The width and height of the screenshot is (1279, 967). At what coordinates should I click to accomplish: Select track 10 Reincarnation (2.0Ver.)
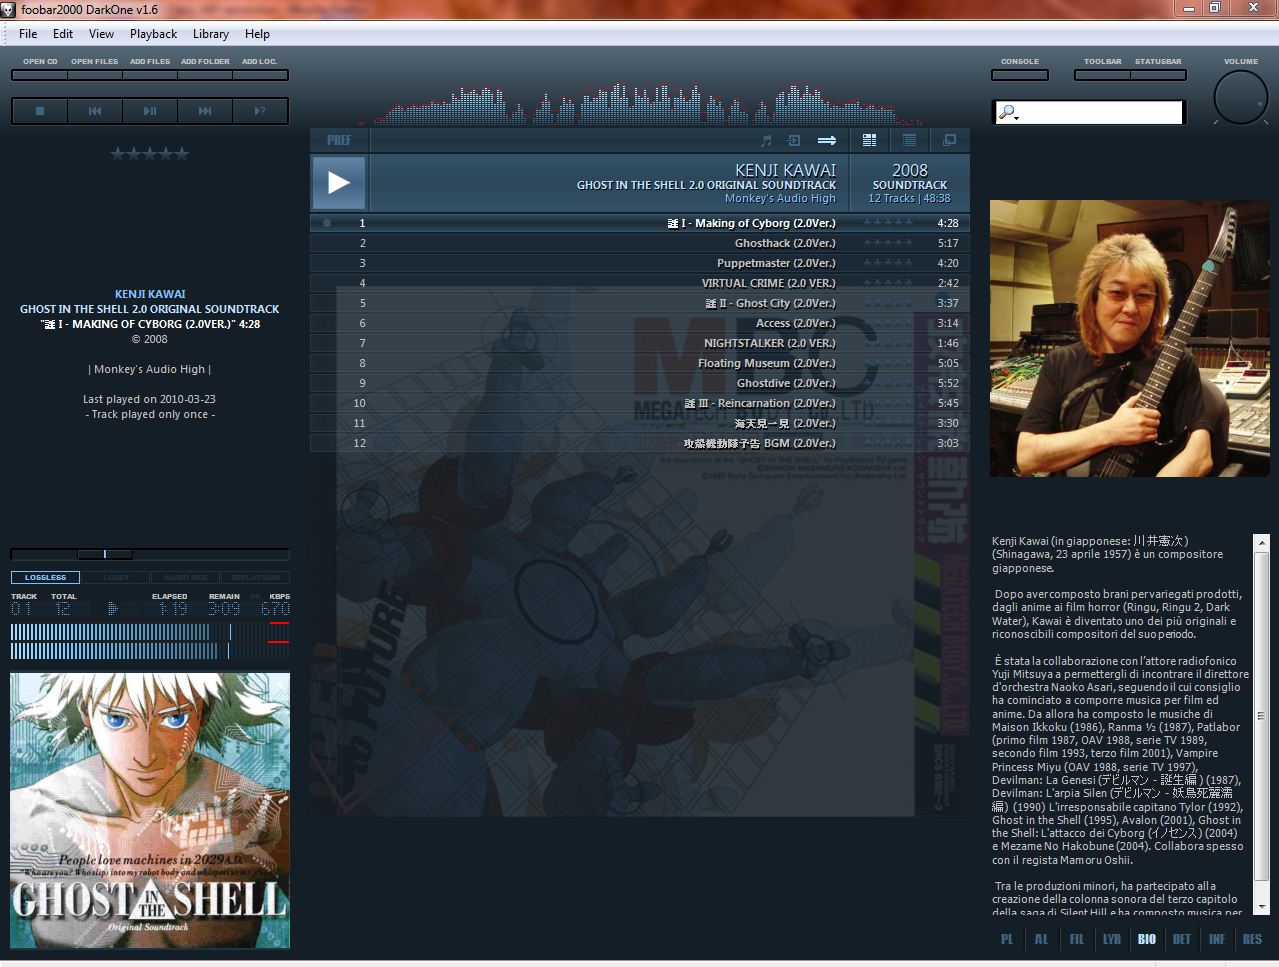click(x=640, y=403)
